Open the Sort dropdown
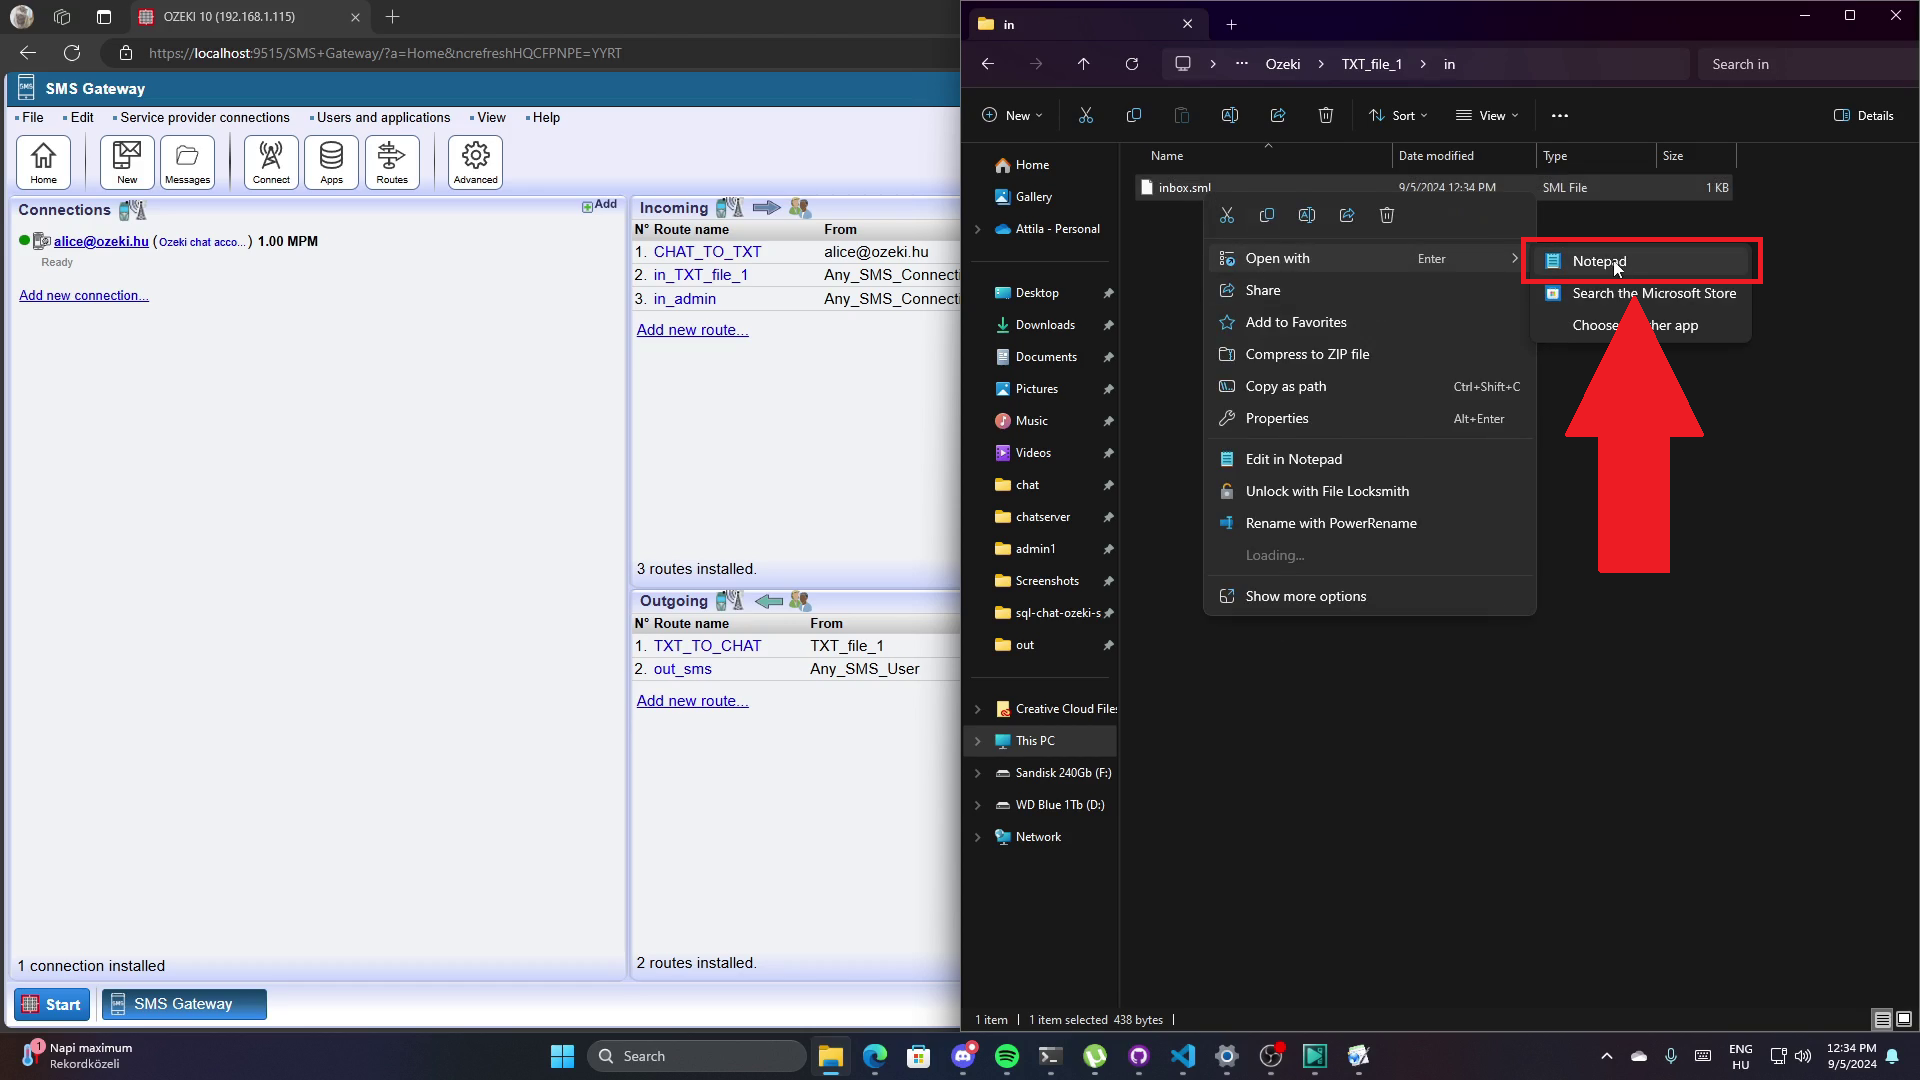The height and width of the screenshot is (1080, 1920). pyautogui.click(x=1398, y=116)
